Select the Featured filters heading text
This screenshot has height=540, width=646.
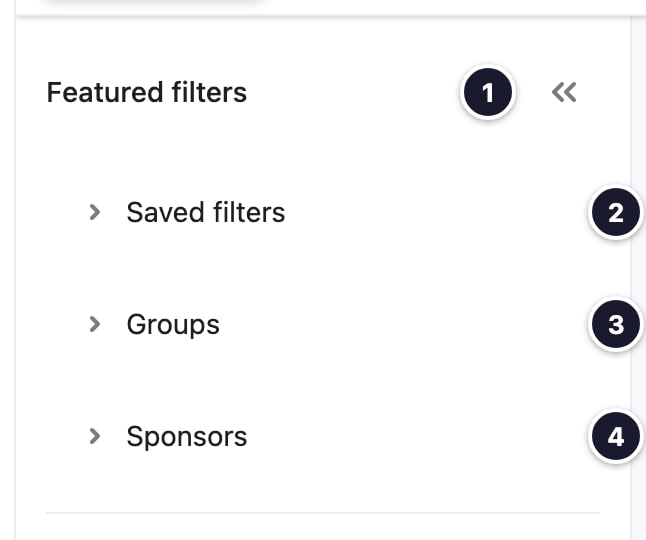click(x=147, y=92)
